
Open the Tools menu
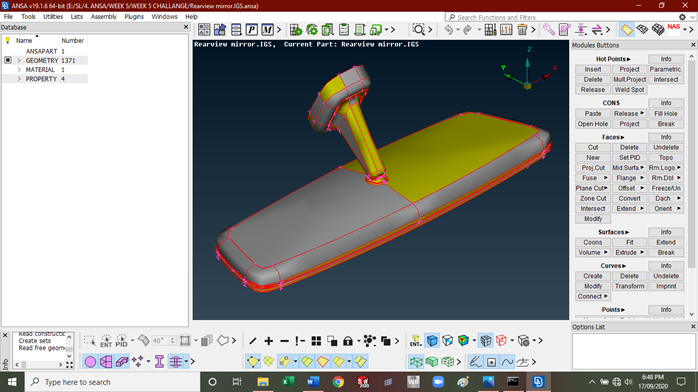tap(28, 16)
